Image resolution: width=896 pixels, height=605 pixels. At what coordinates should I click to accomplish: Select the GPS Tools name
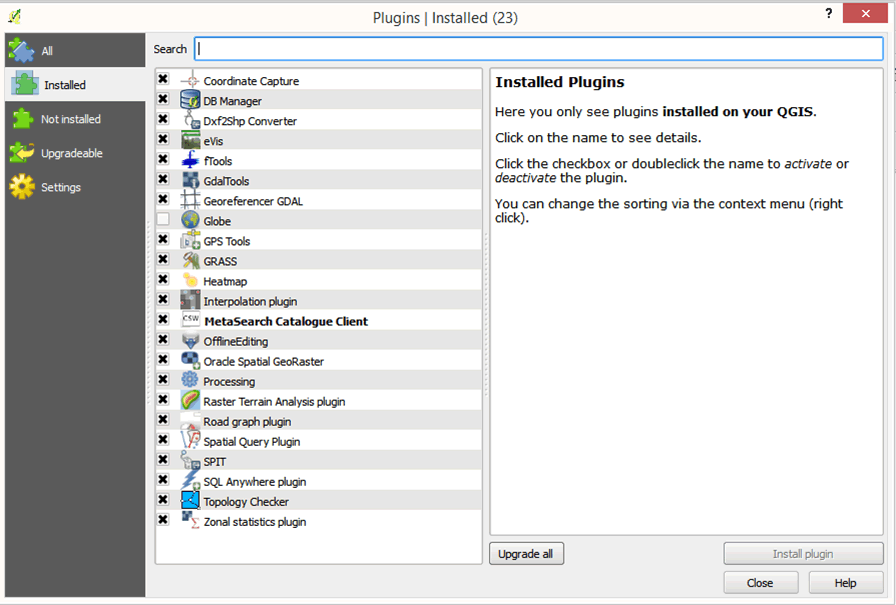point(227,241)
